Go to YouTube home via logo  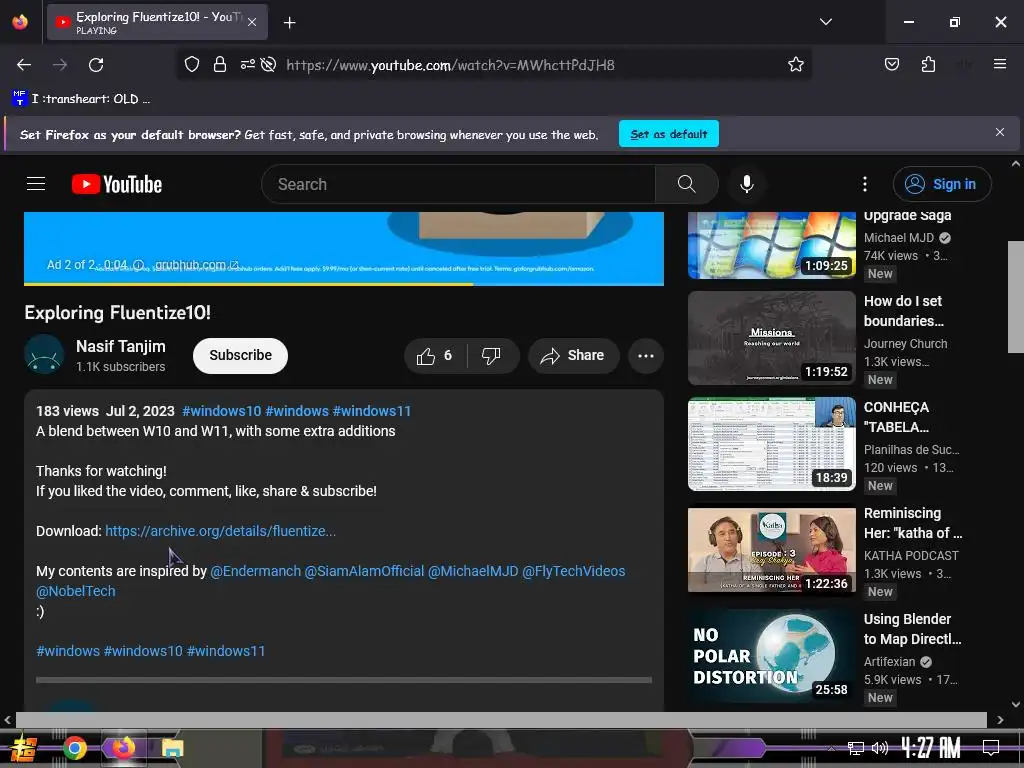(x=117, y=184)
